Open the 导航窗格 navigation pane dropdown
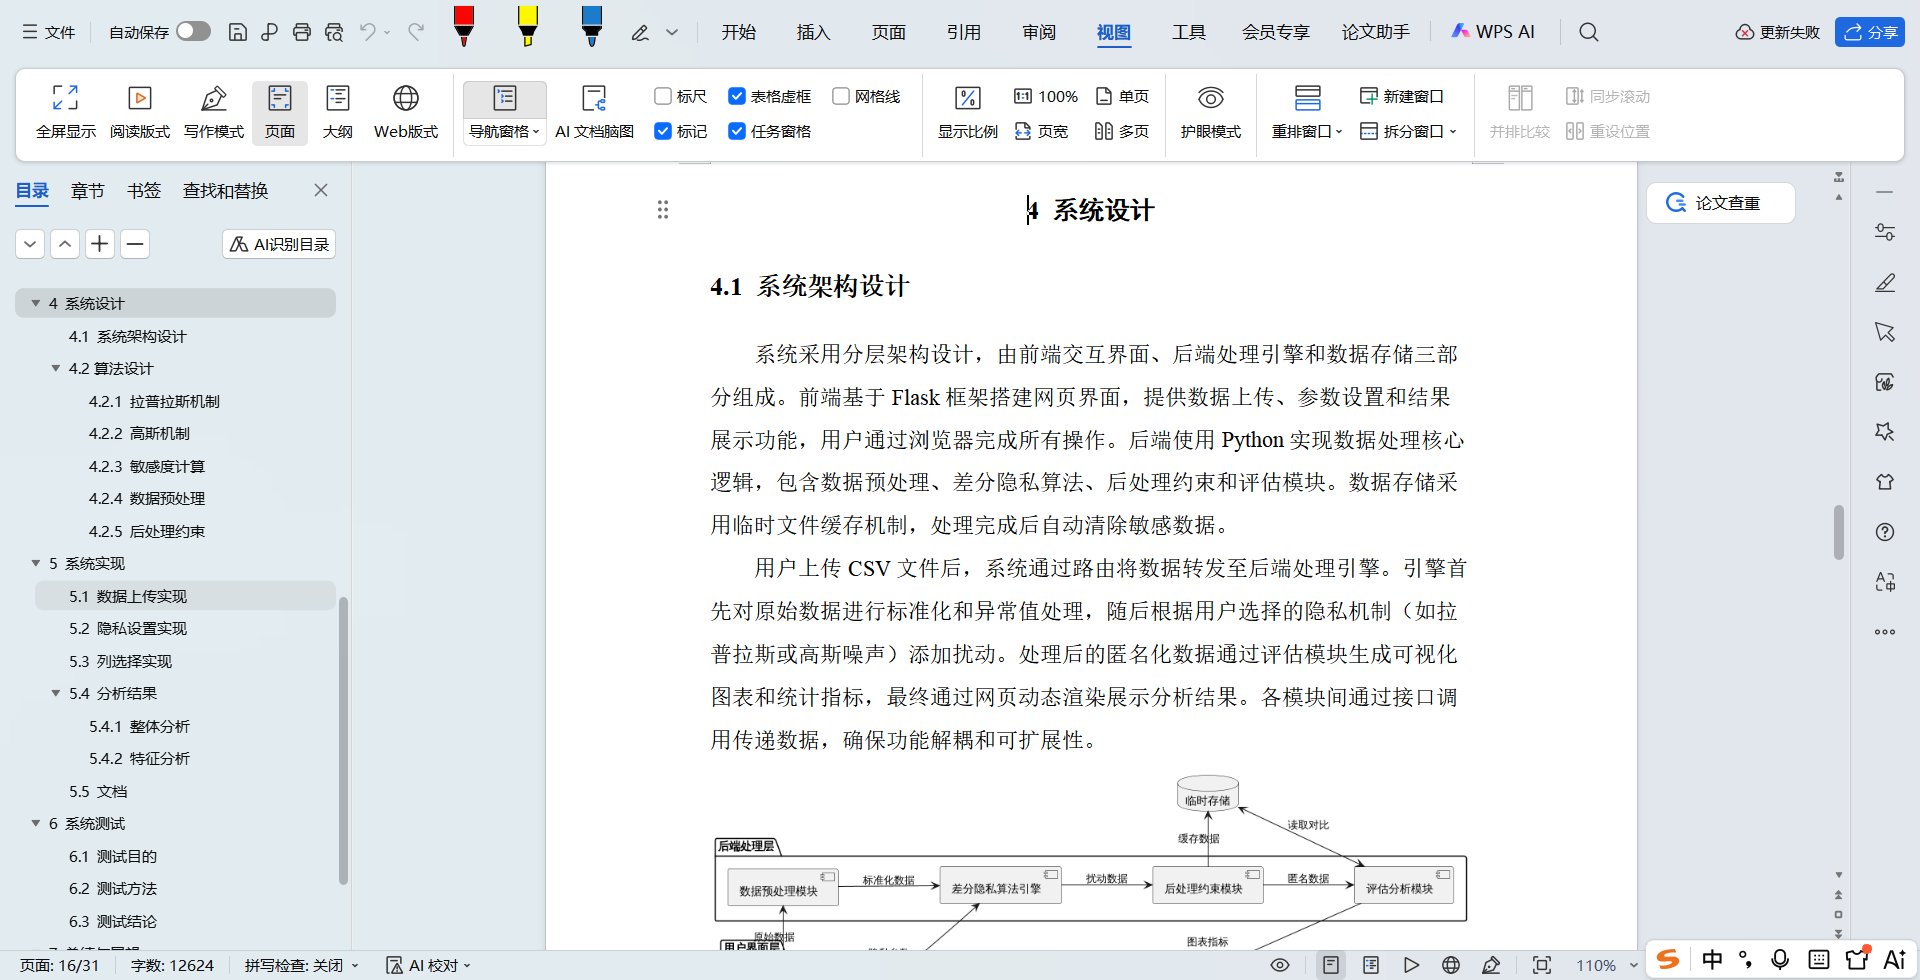 (x=505, y=131)
